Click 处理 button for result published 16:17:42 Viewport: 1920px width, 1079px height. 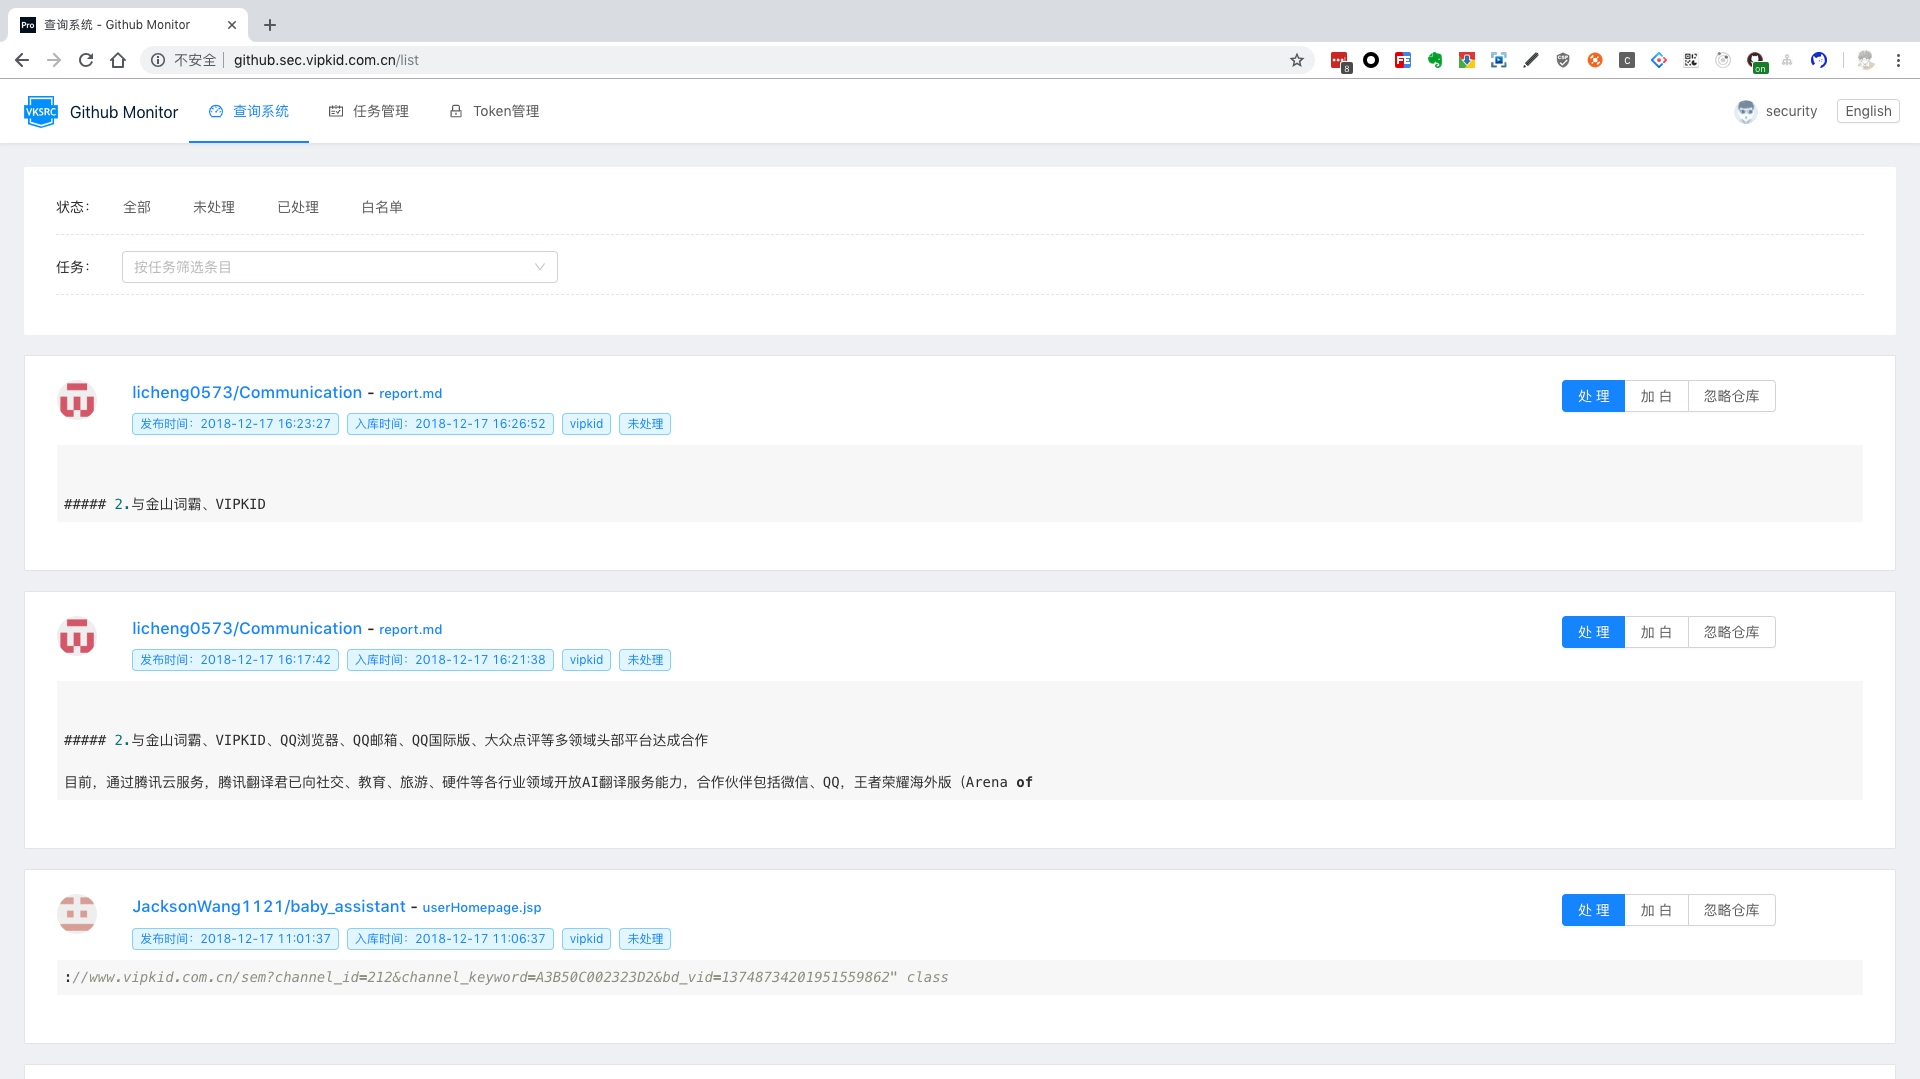(1593, 632)
